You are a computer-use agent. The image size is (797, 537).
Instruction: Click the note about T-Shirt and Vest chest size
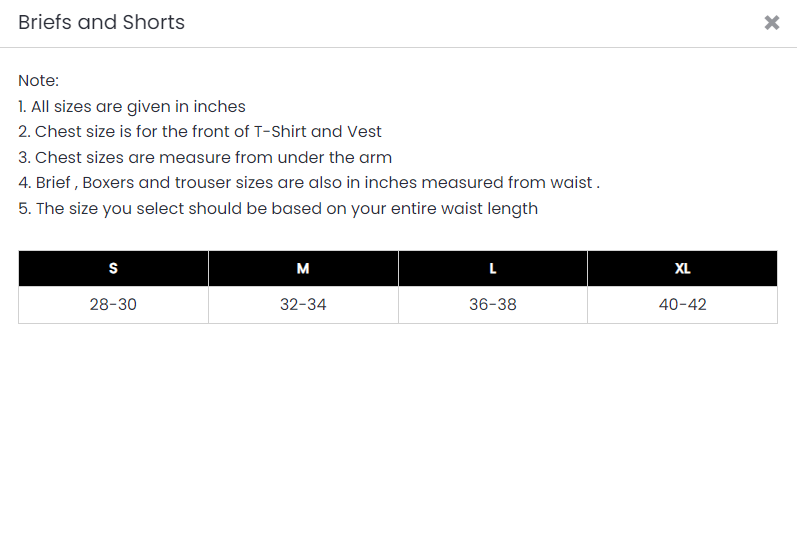coord(200,132)
